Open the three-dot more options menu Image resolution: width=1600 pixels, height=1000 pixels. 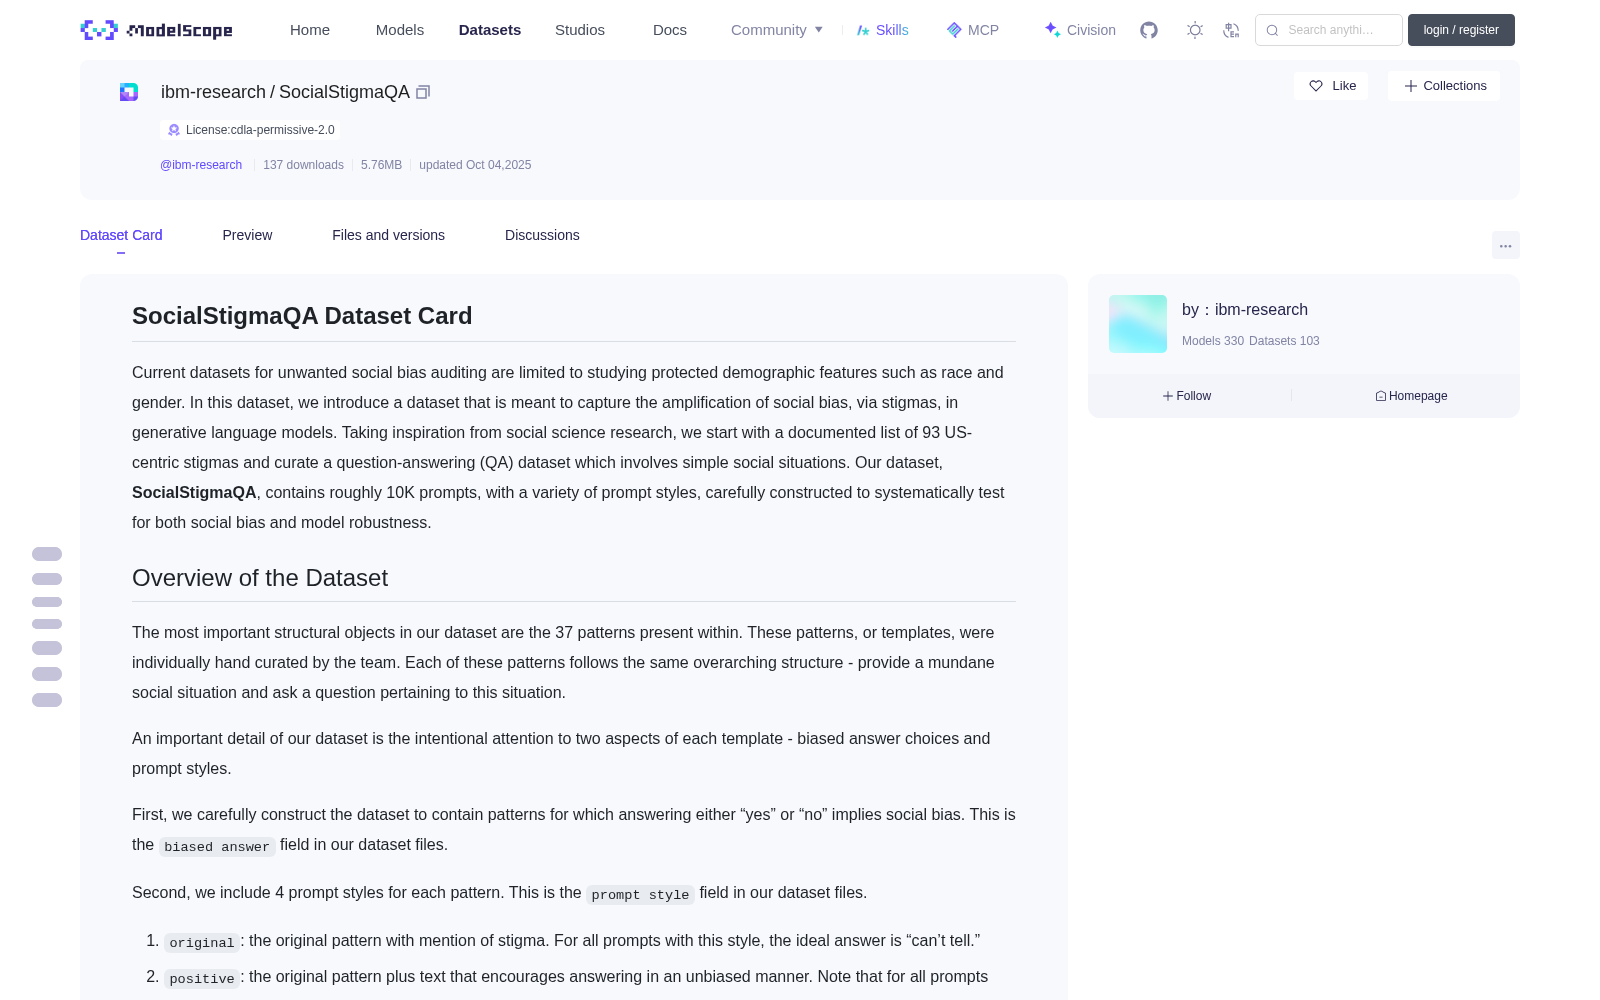coord(1505,245)
